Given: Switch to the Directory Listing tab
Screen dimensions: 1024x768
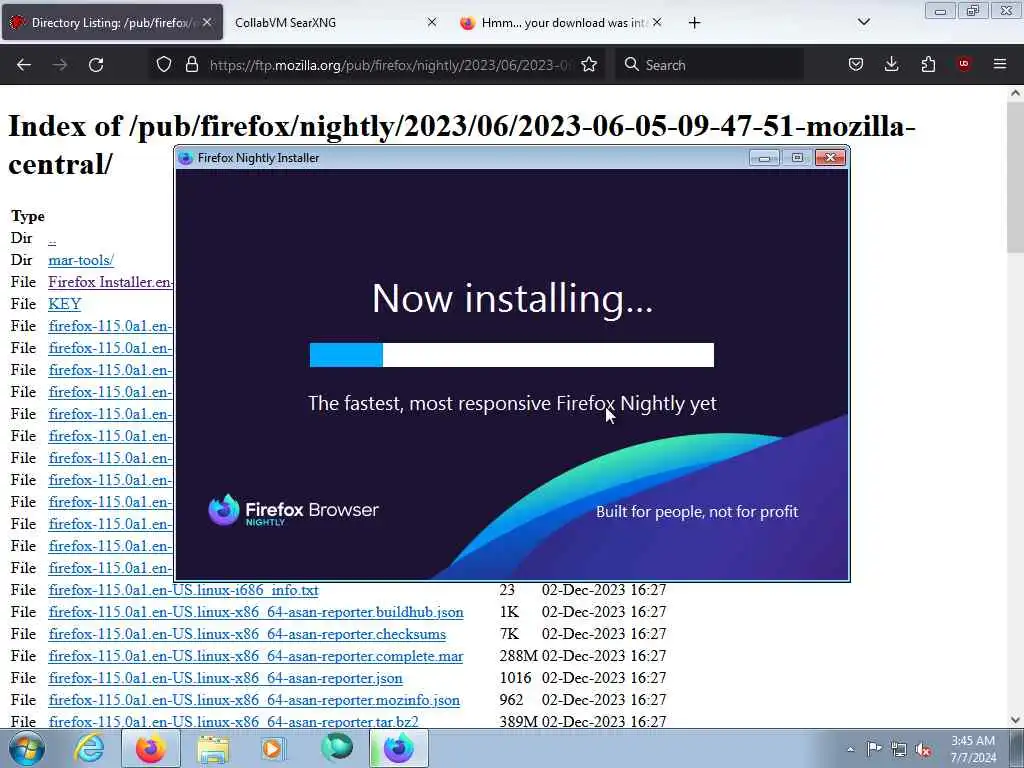Looking at the screenshot, I should point(112,22).
